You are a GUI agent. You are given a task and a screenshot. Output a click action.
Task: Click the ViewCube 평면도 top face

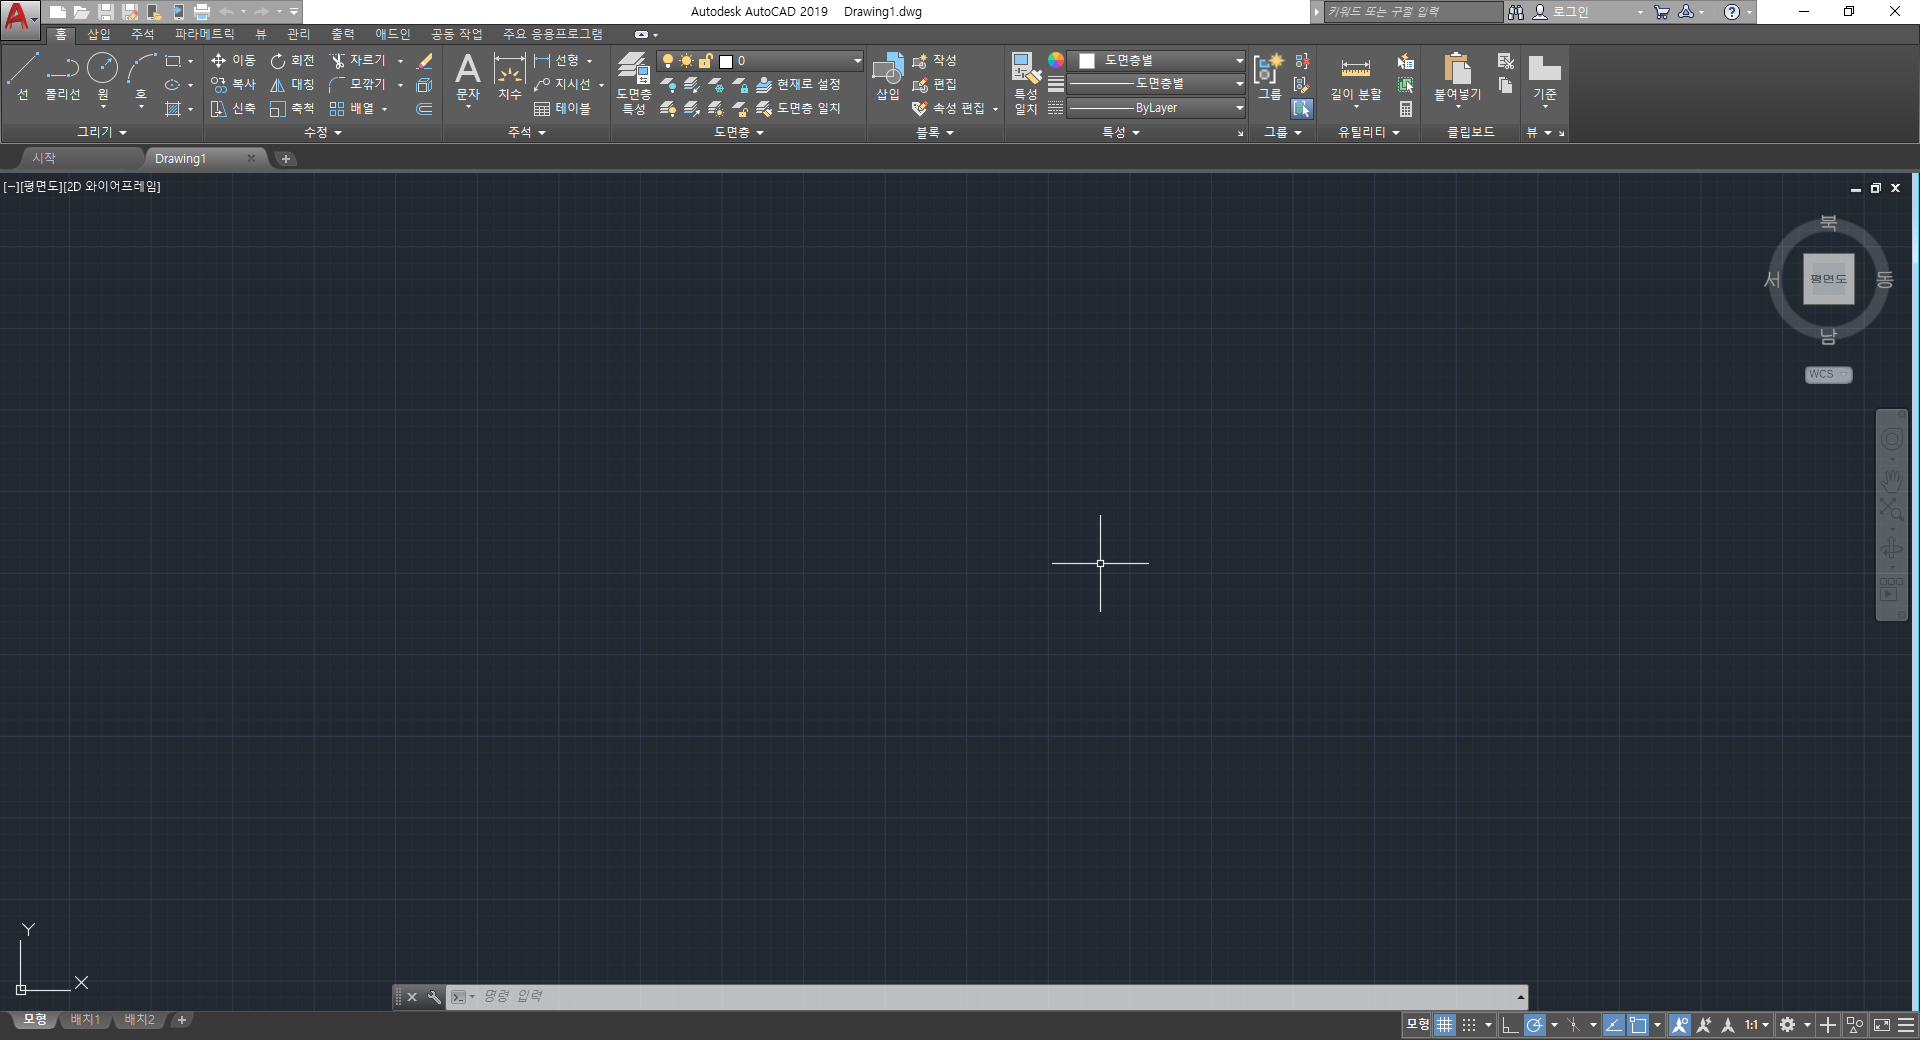click(1828, 279)
